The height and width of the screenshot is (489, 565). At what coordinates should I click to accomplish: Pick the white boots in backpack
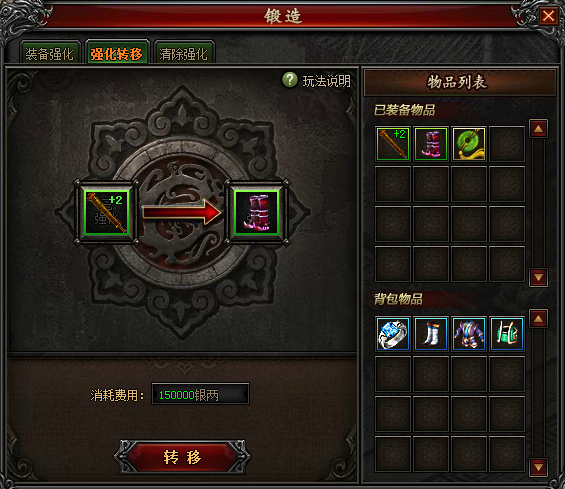pos(431,334)
